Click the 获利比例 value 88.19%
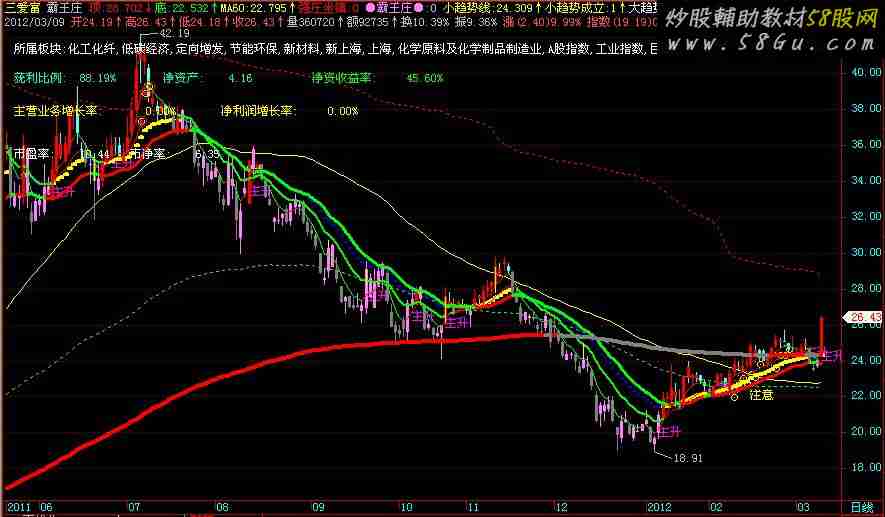The image size is (885, 517). pos(98,78)
